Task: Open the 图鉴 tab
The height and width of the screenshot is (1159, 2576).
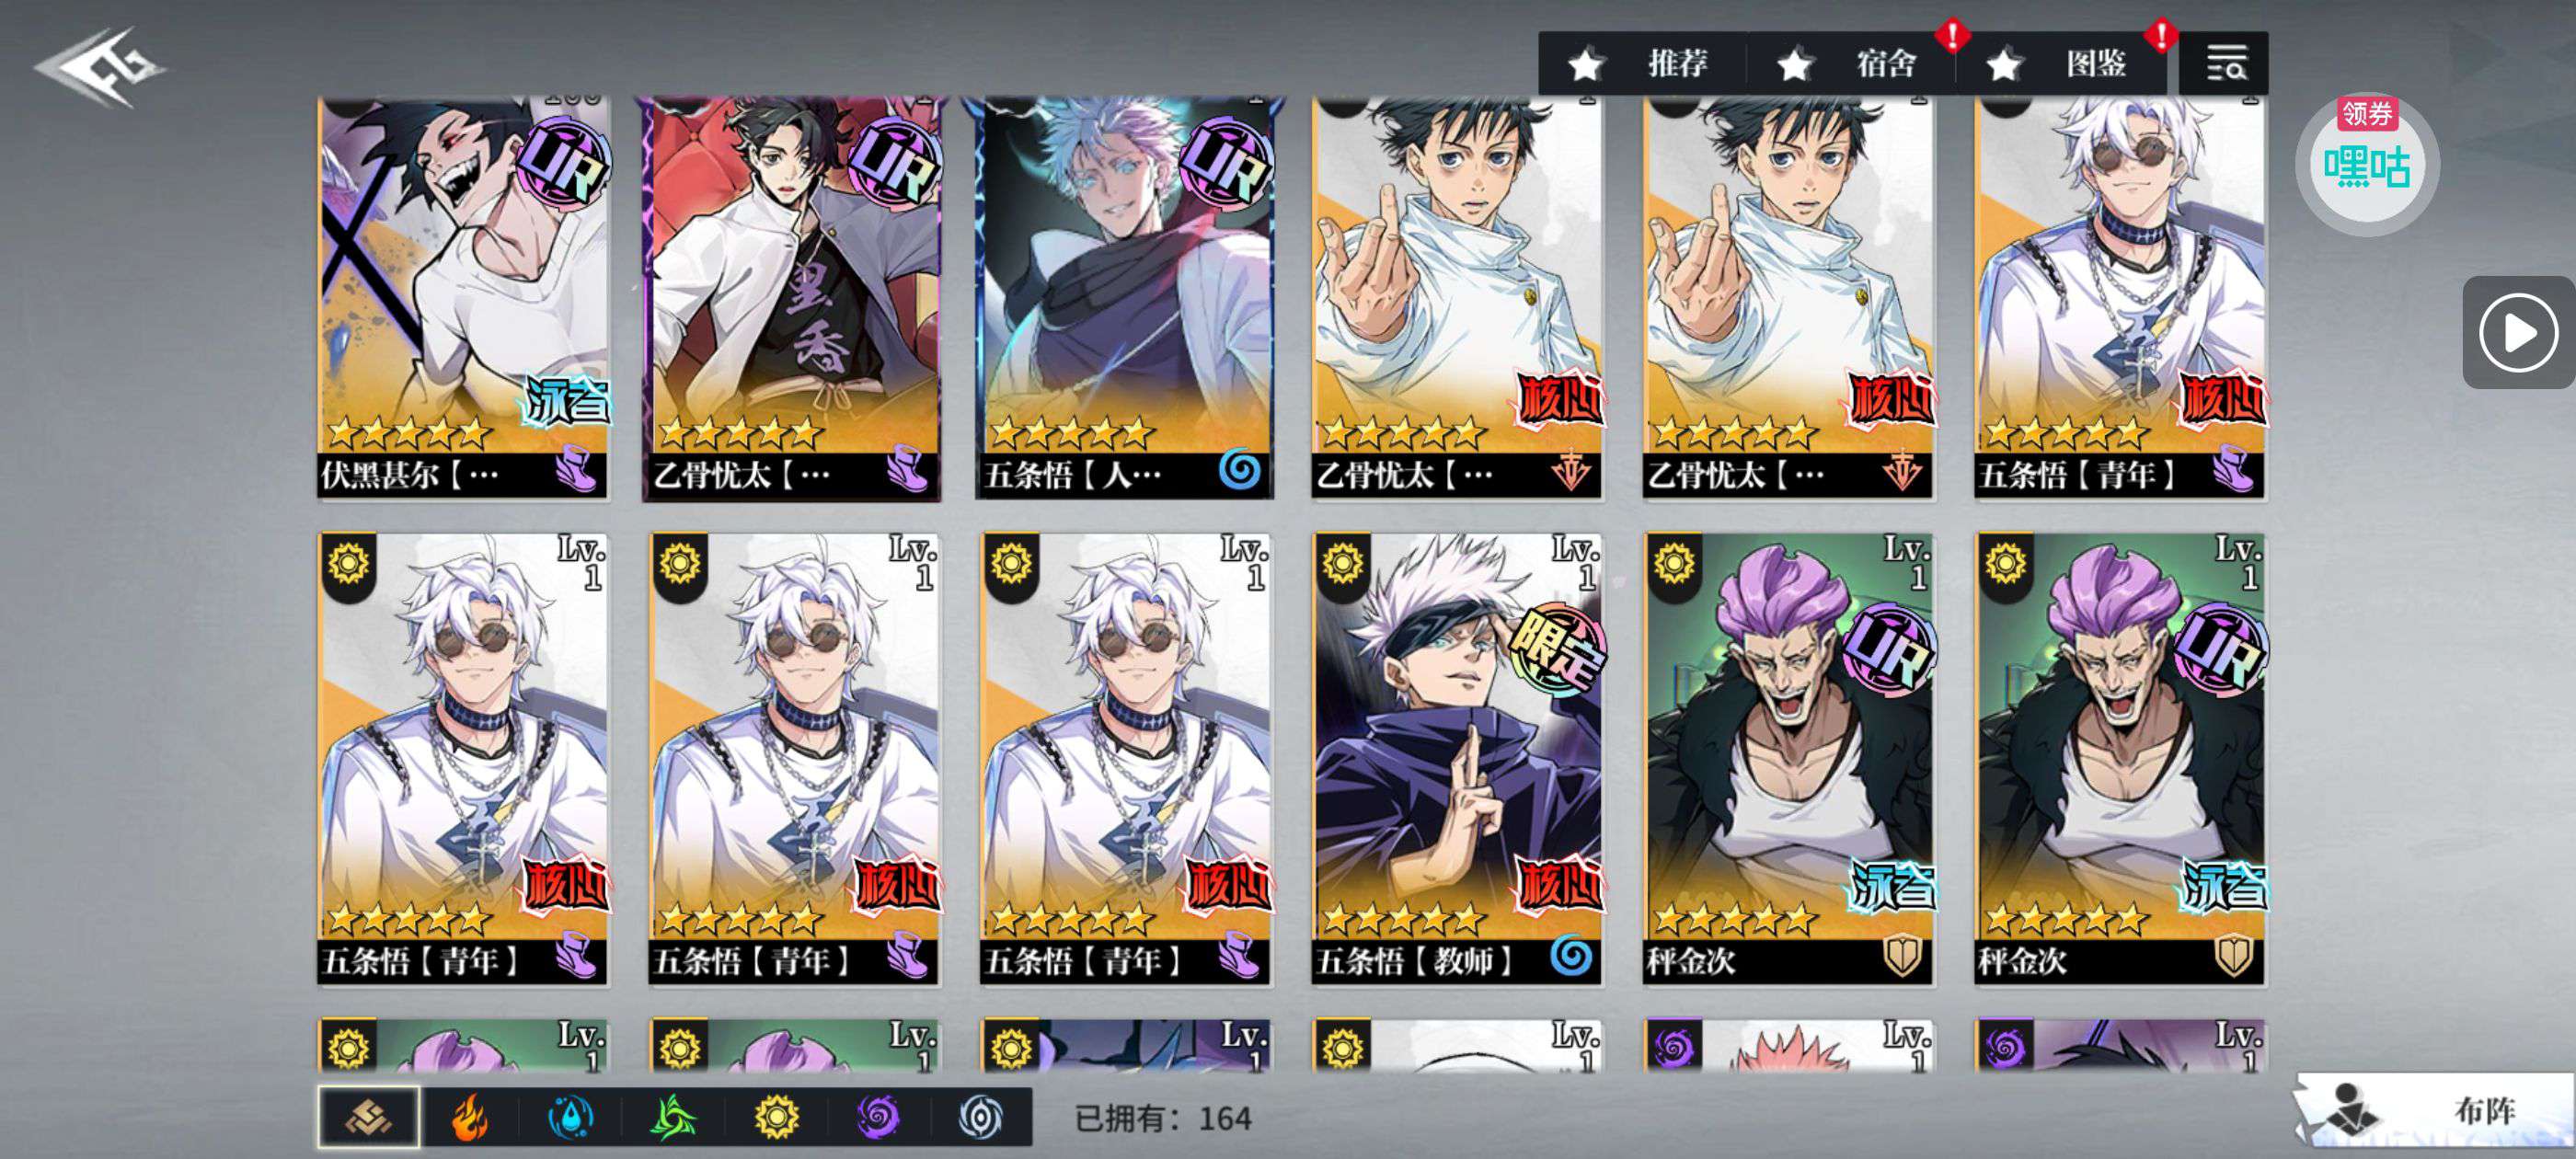Action: point(2061,64)
